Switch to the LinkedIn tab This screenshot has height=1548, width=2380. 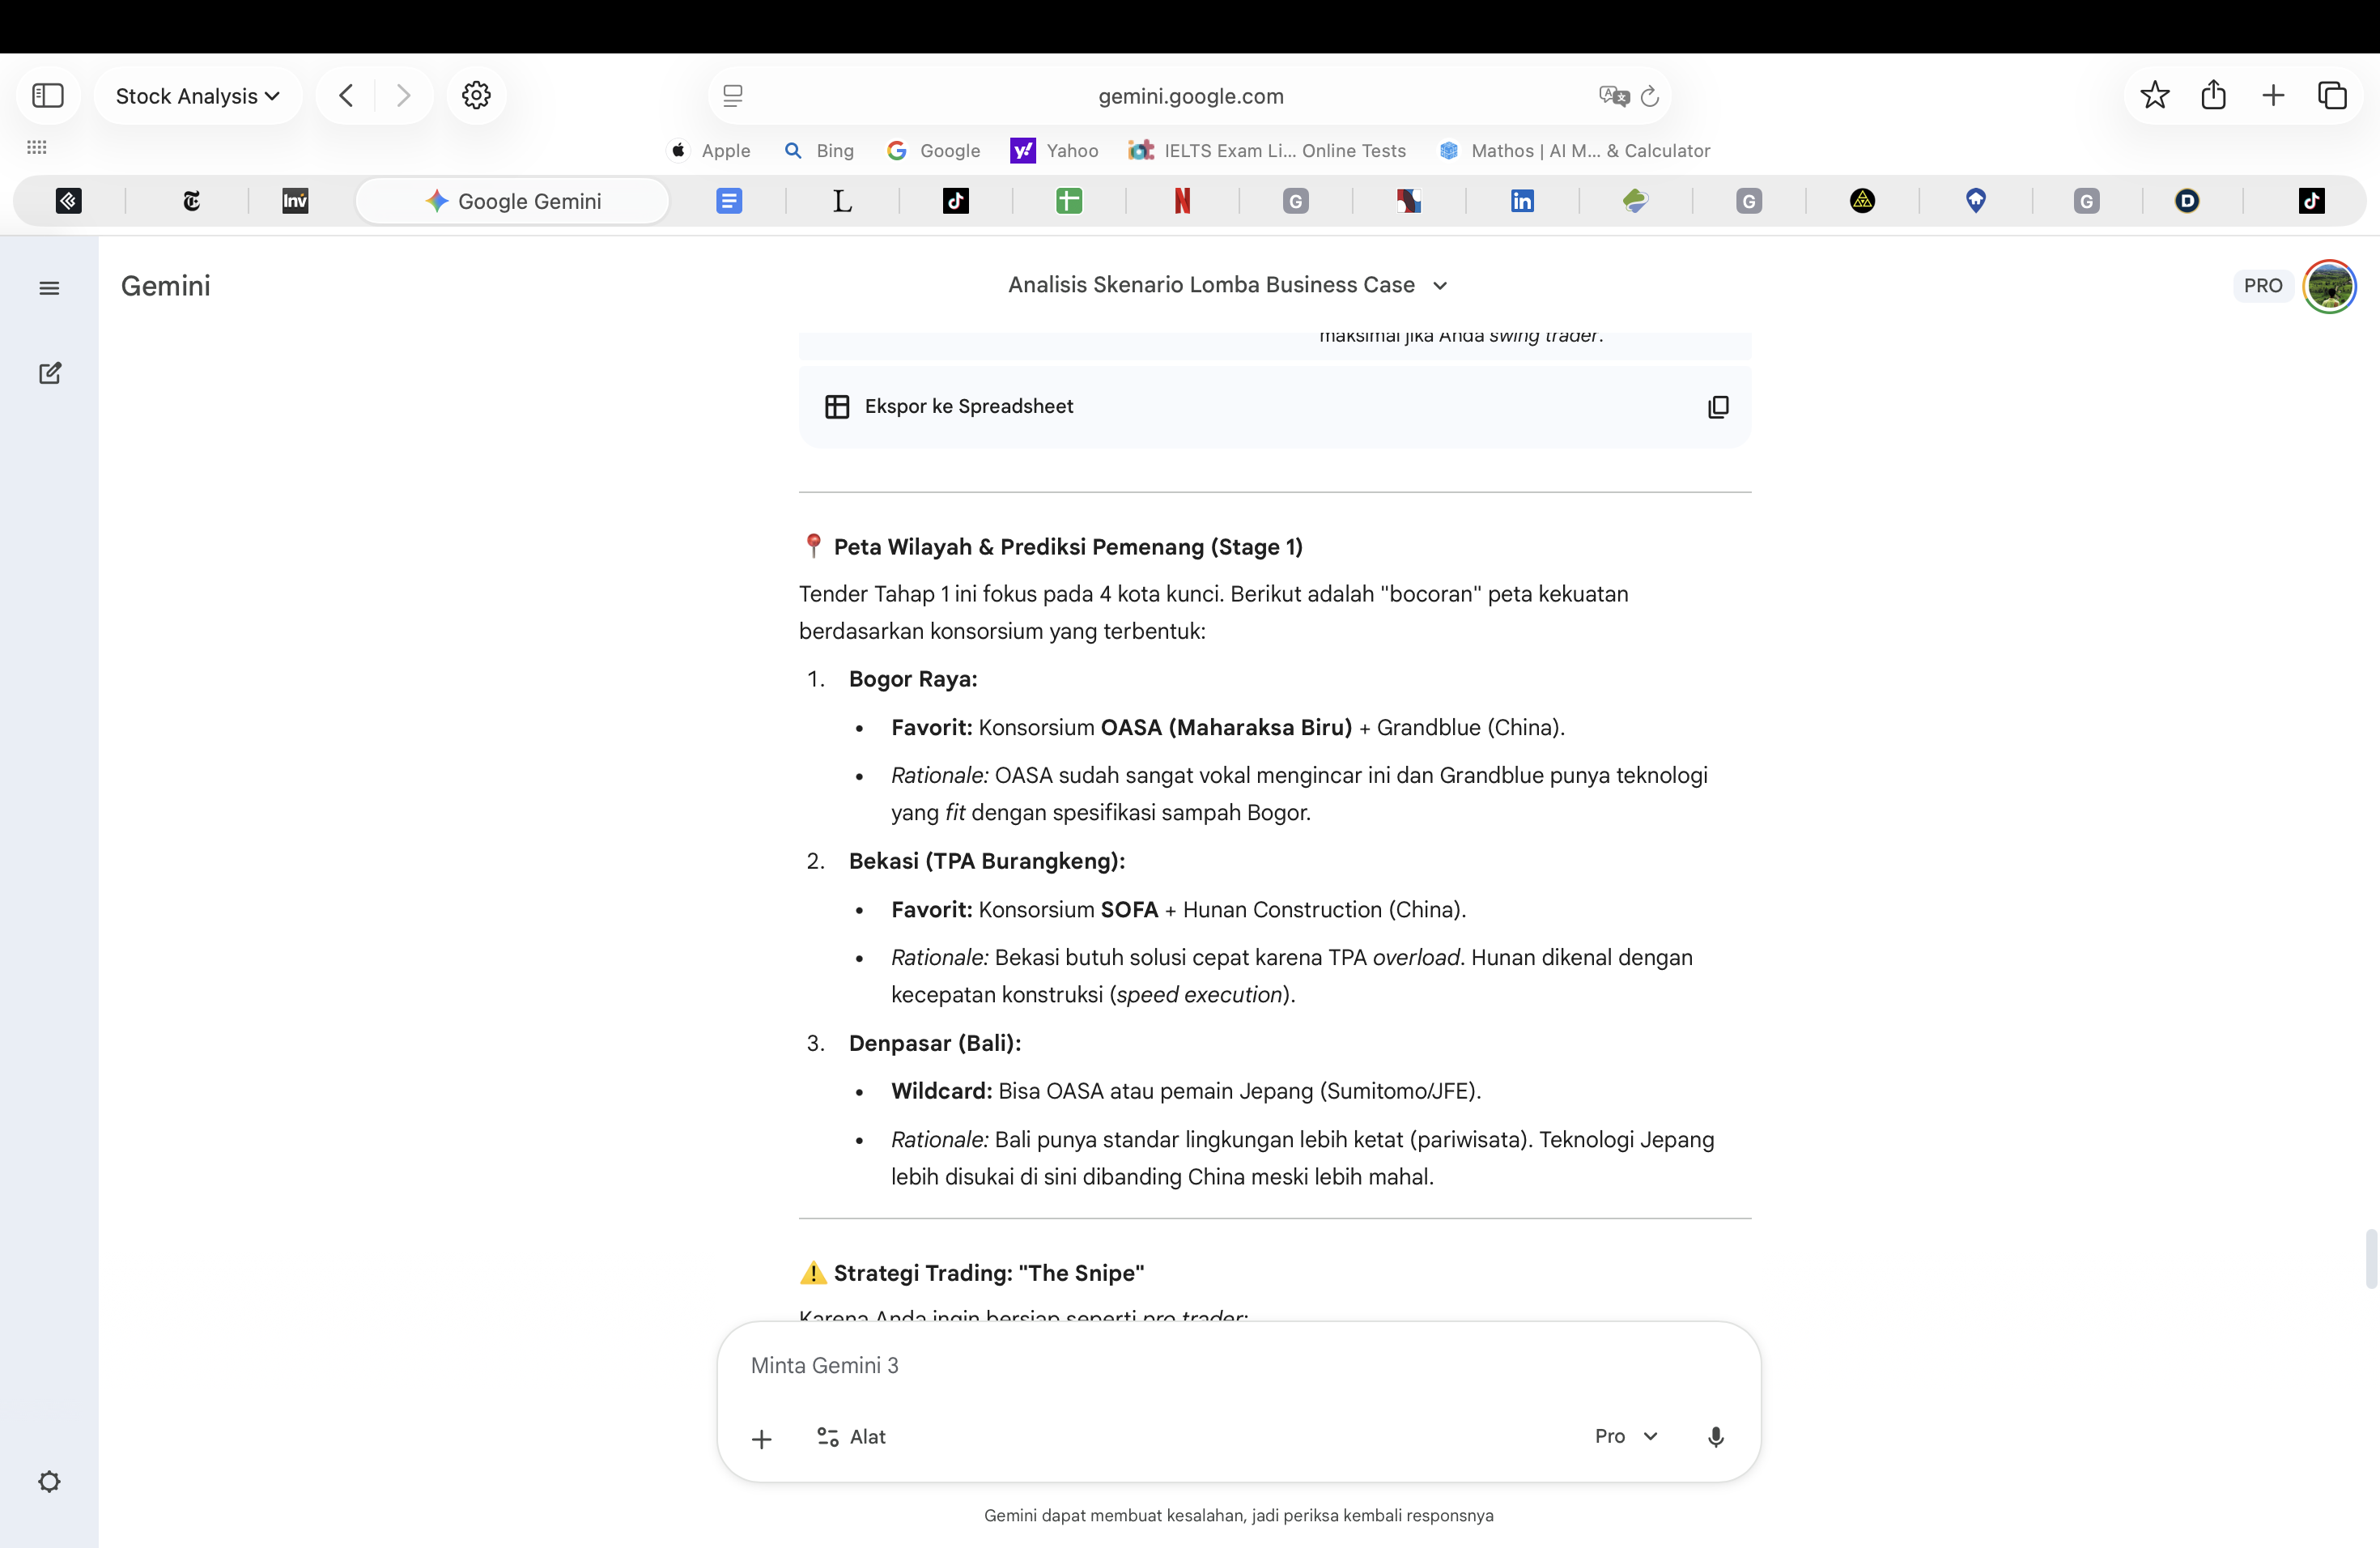tap(1522, 201)
